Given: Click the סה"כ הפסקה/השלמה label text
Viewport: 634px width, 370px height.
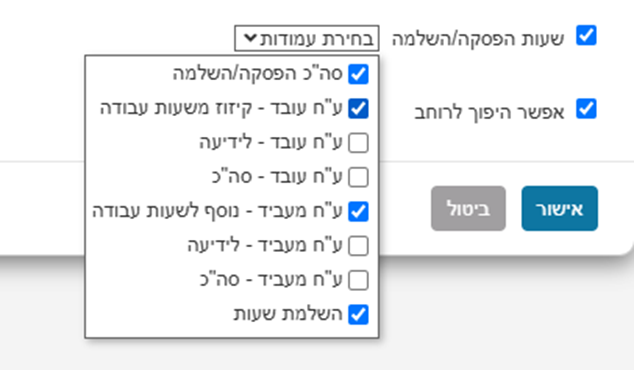Looking at the screenshot, I should [258, 74].
